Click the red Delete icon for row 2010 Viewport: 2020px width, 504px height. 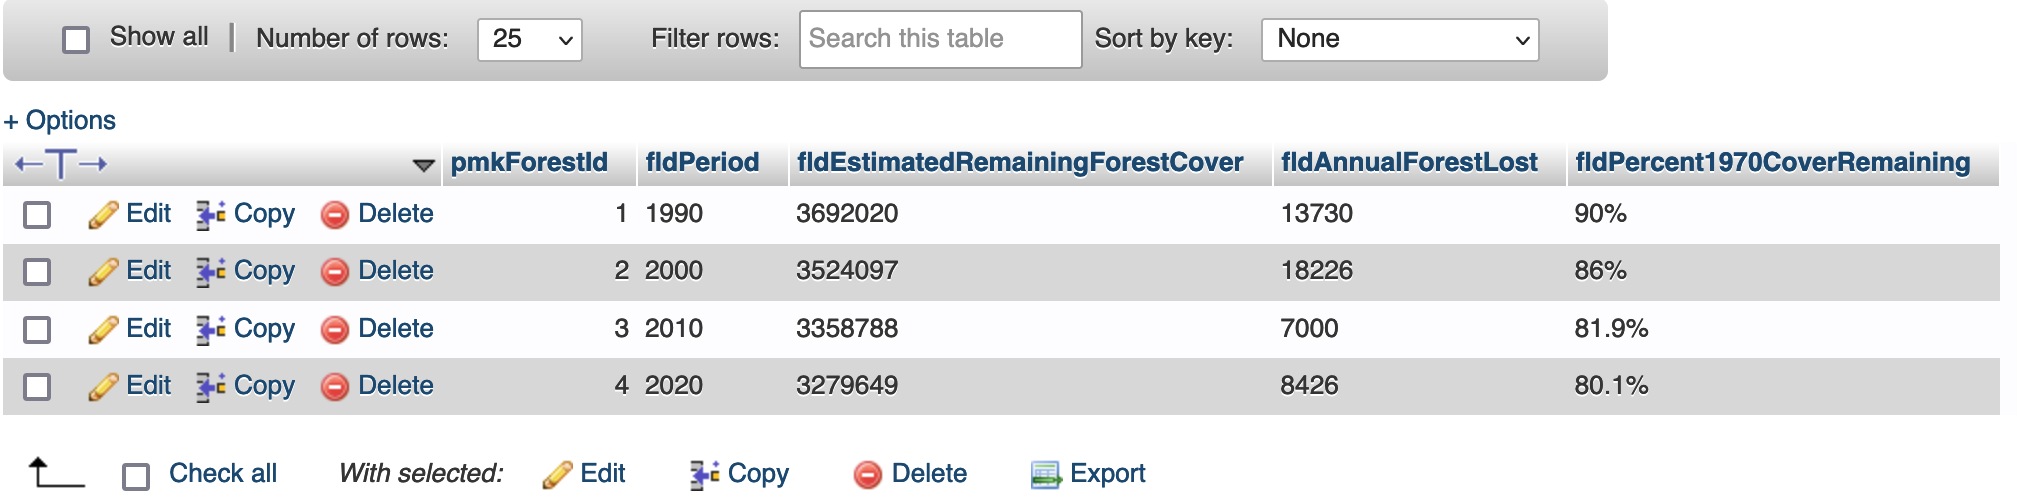(334, 330)
